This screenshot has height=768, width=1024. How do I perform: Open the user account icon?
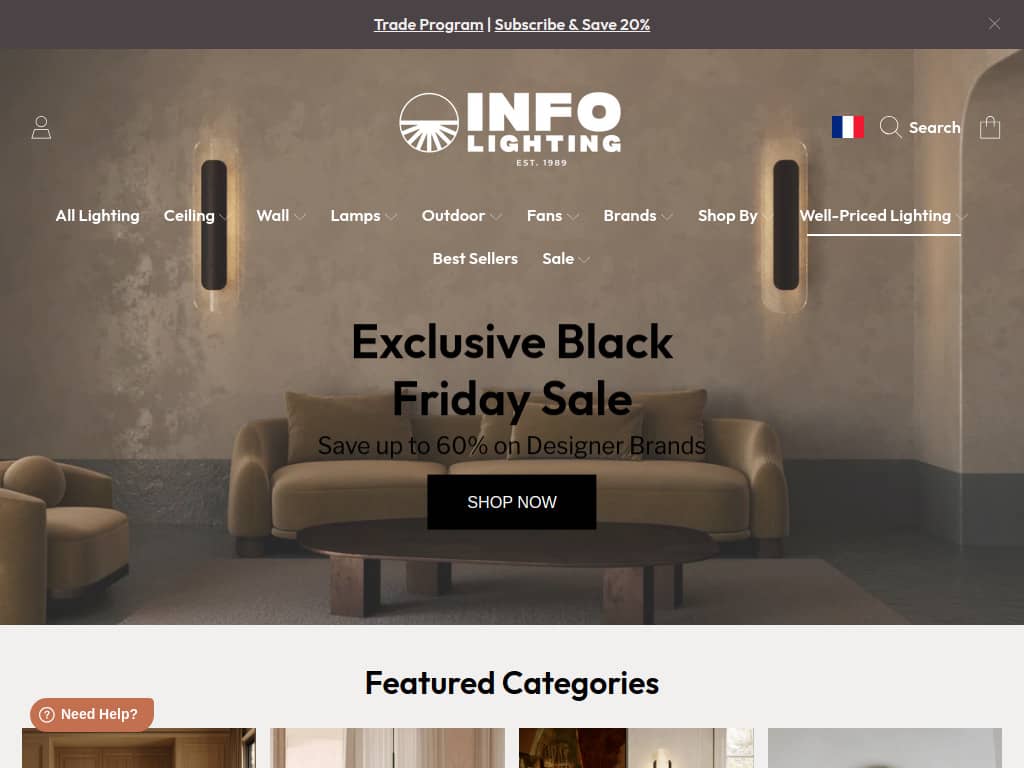coord(41,127)
